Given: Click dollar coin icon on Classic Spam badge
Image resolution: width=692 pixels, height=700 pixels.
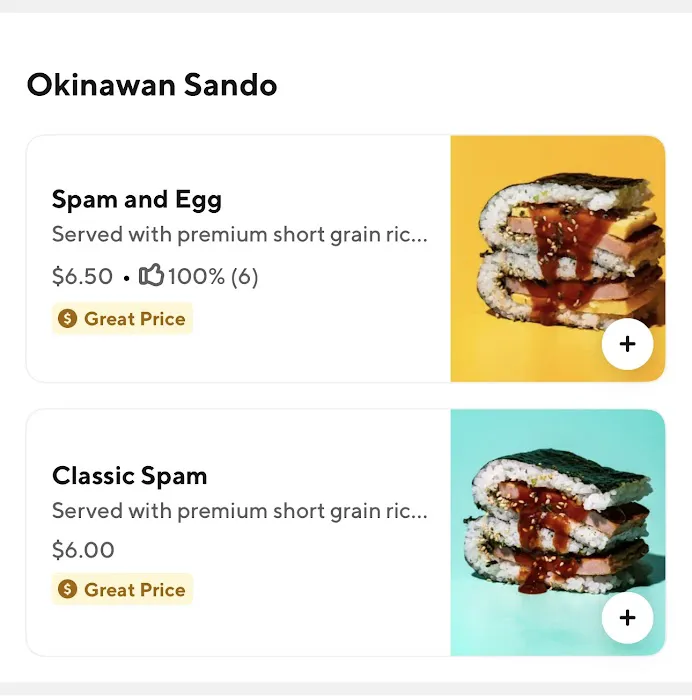Looking at the screenshot, I should pos(67,590).
